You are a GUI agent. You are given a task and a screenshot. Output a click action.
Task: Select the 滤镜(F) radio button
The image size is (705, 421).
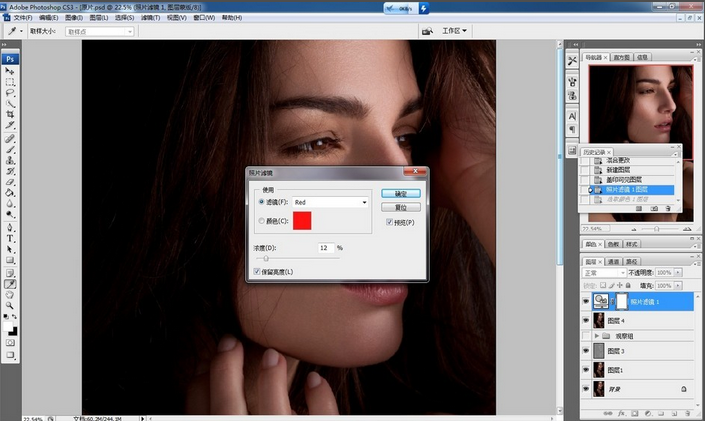coord(261,202)
